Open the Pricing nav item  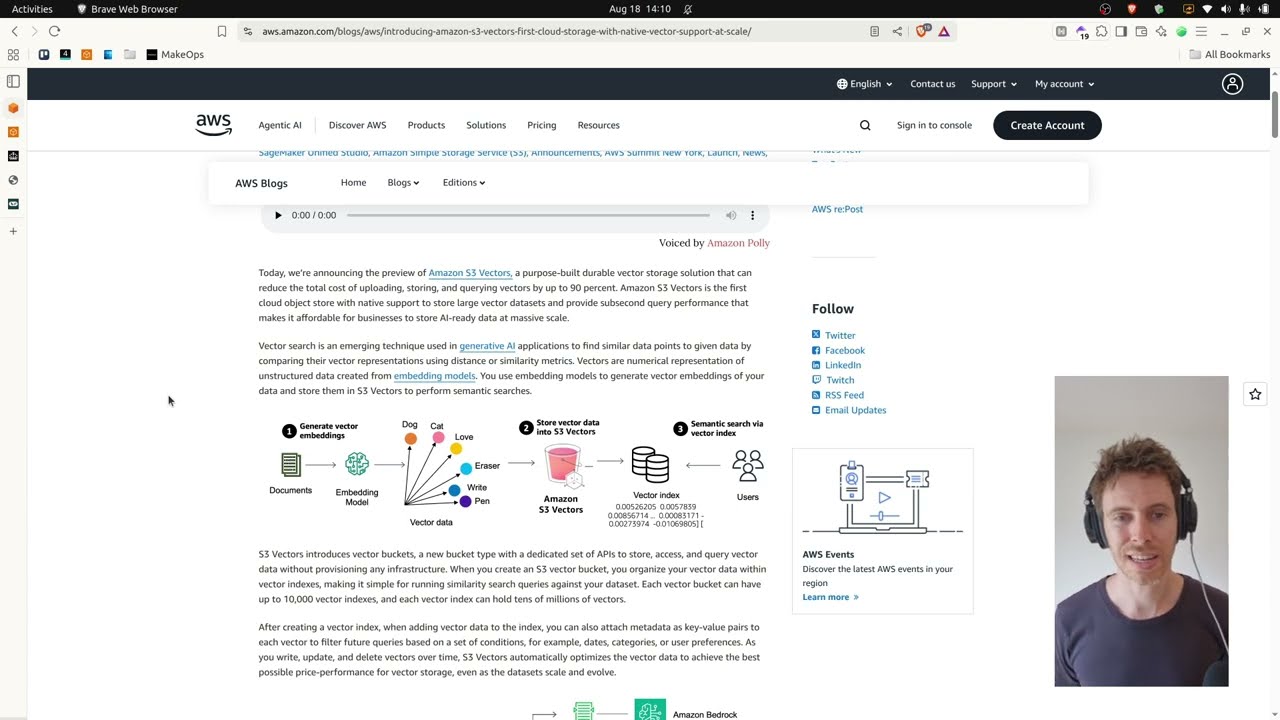(541, 125)
